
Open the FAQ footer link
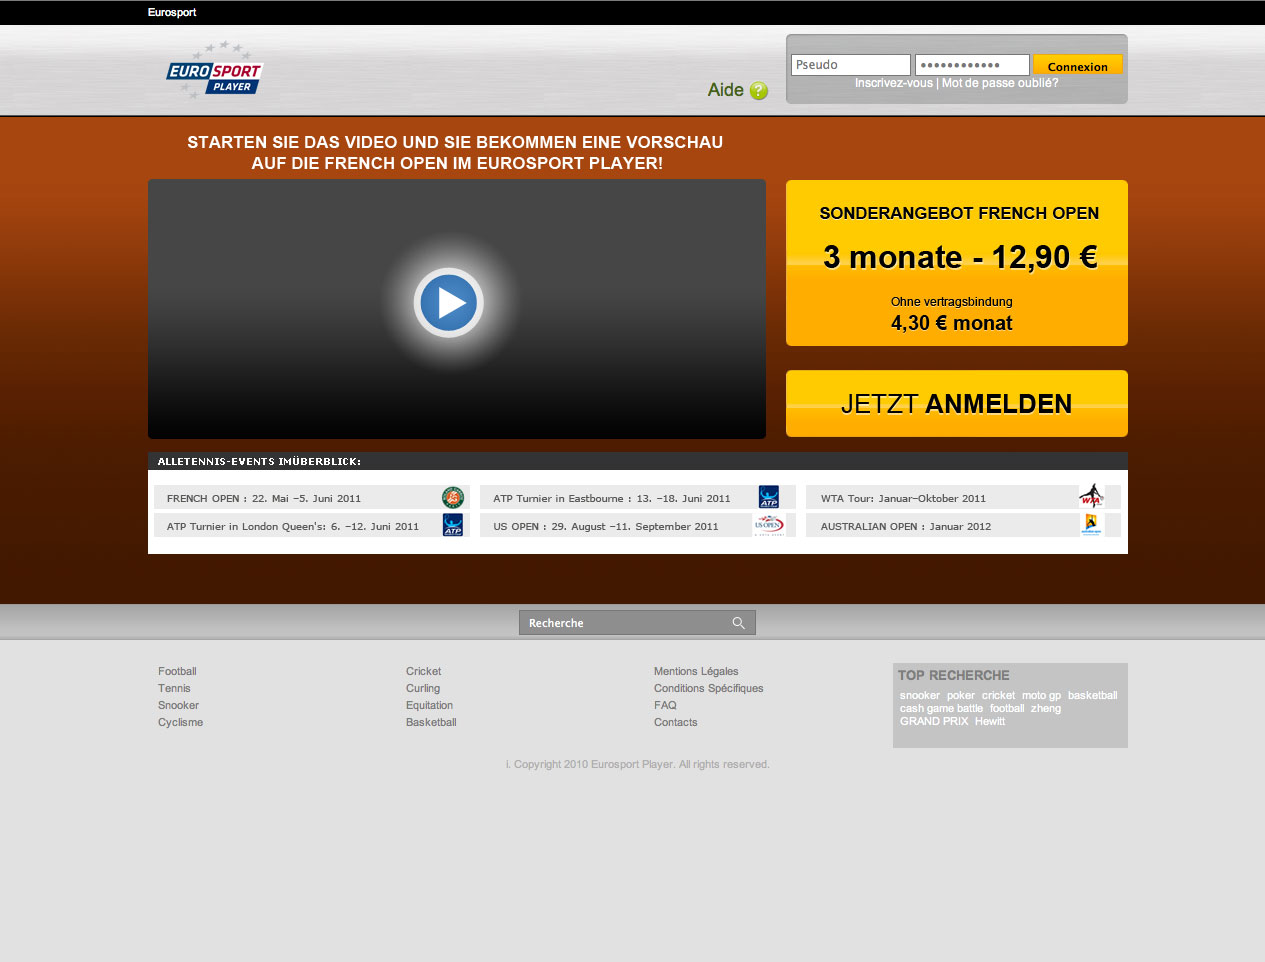click(x=665, y=705)
